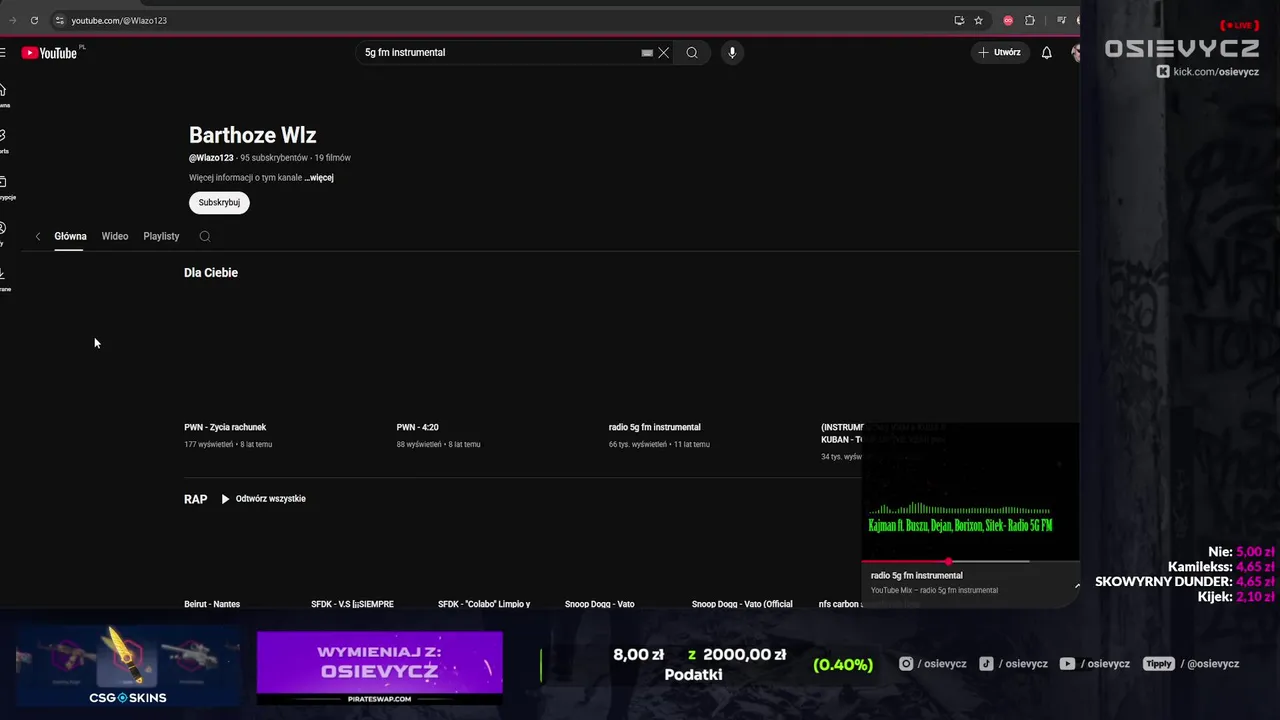Image resolution: width=1280 pixels, height=720 pixels.
Task: Click the Utwórz create button
Action: [x=1000, y=53]
